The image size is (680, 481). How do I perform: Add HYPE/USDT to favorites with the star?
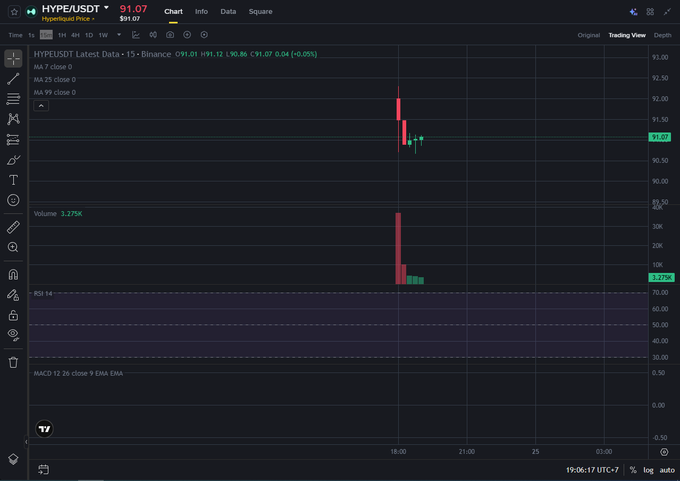14,12
